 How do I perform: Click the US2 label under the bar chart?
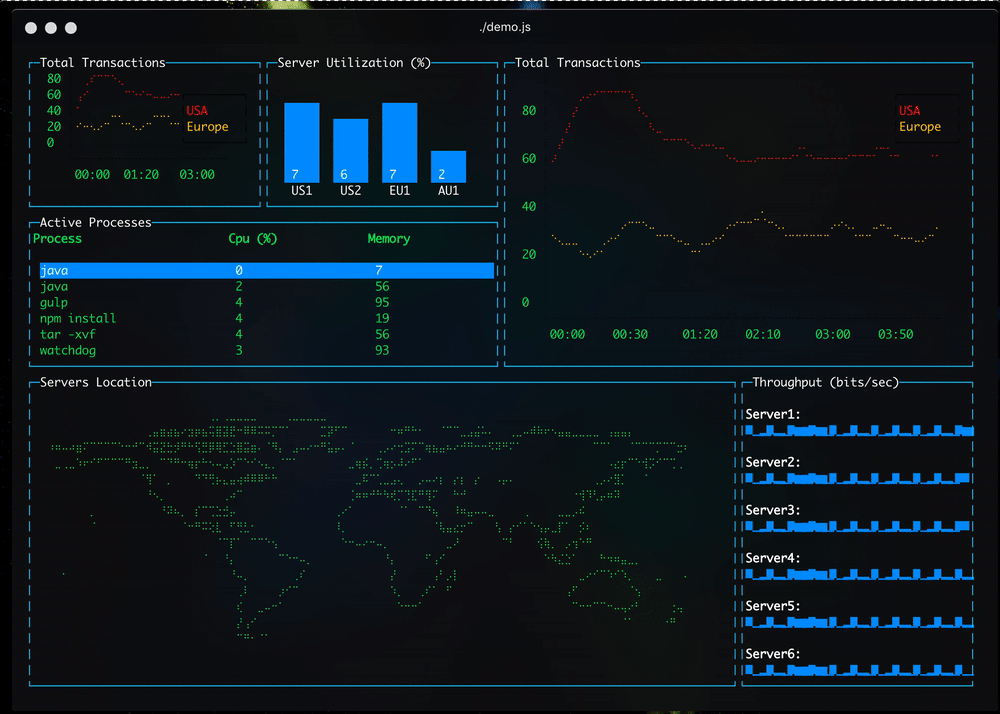[x=351, y=191]
